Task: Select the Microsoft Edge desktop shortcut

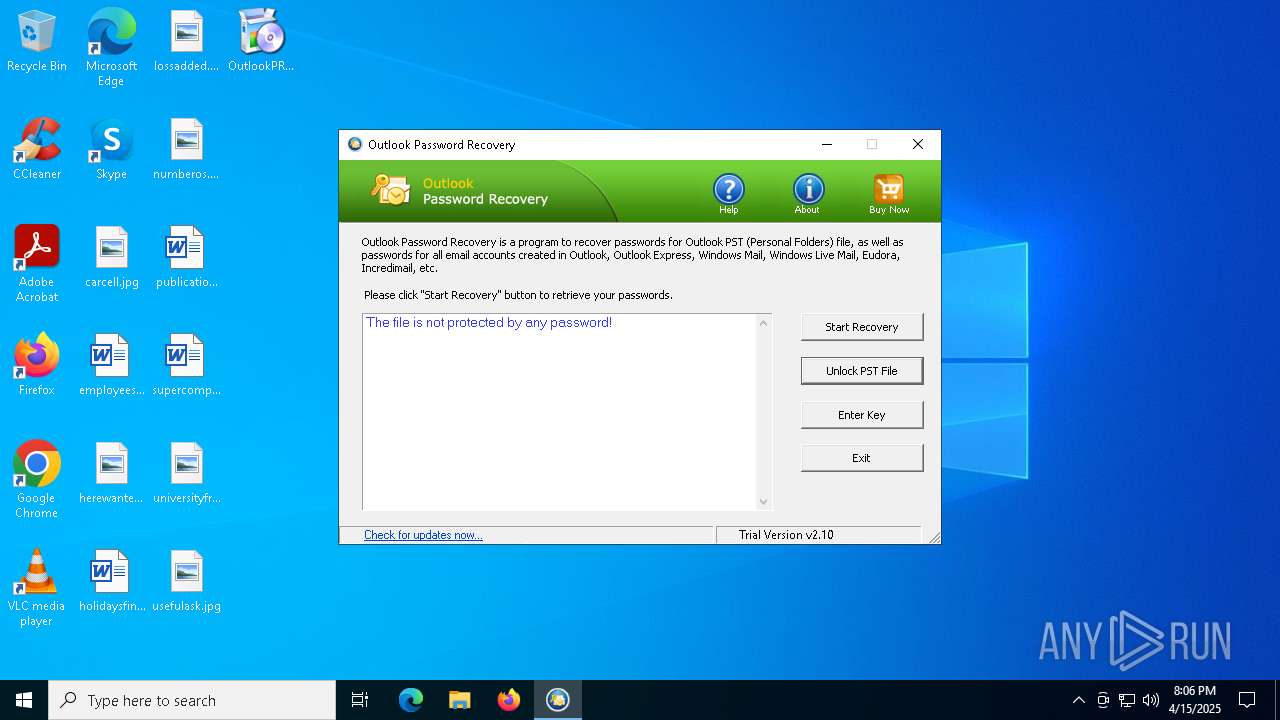Action: point(111,48)
